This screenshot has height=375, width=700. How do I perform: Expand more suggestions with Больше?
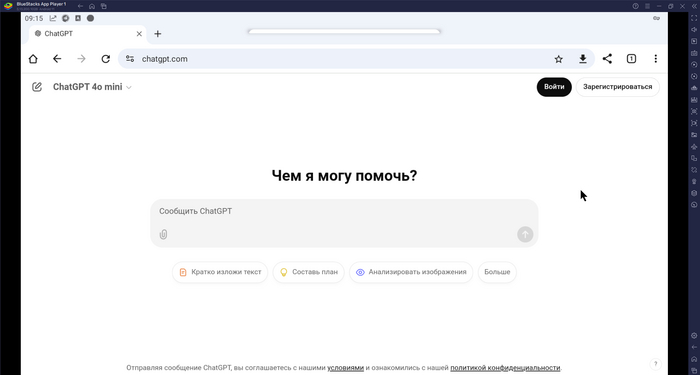pyautogui.click(x=497, y=272)
